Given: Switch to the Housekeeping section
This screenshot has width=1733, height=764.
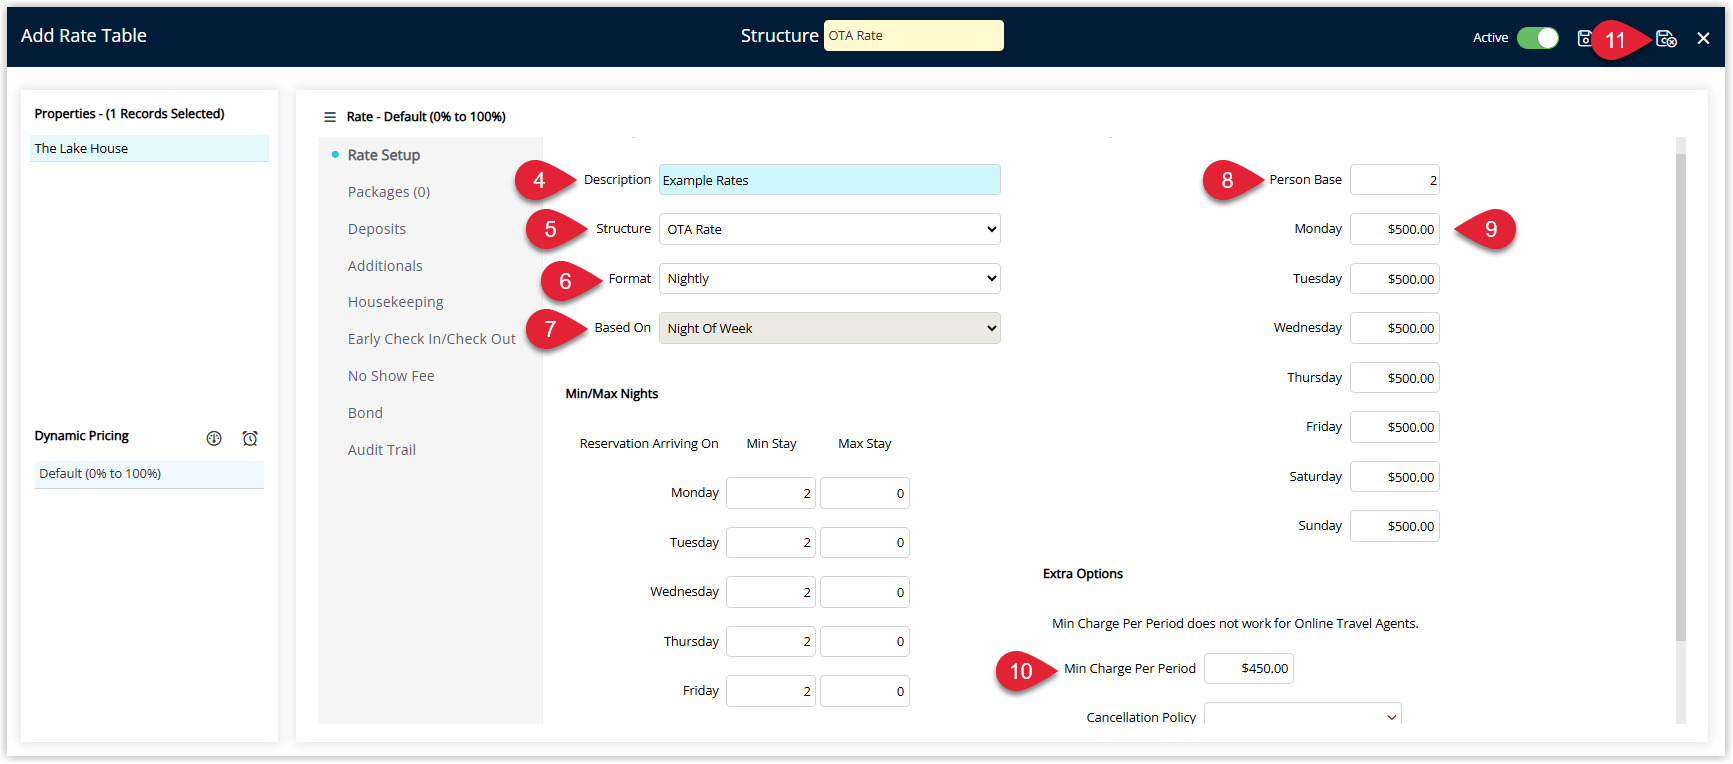Looking at the screenshot, I should (x=396, y=302).
